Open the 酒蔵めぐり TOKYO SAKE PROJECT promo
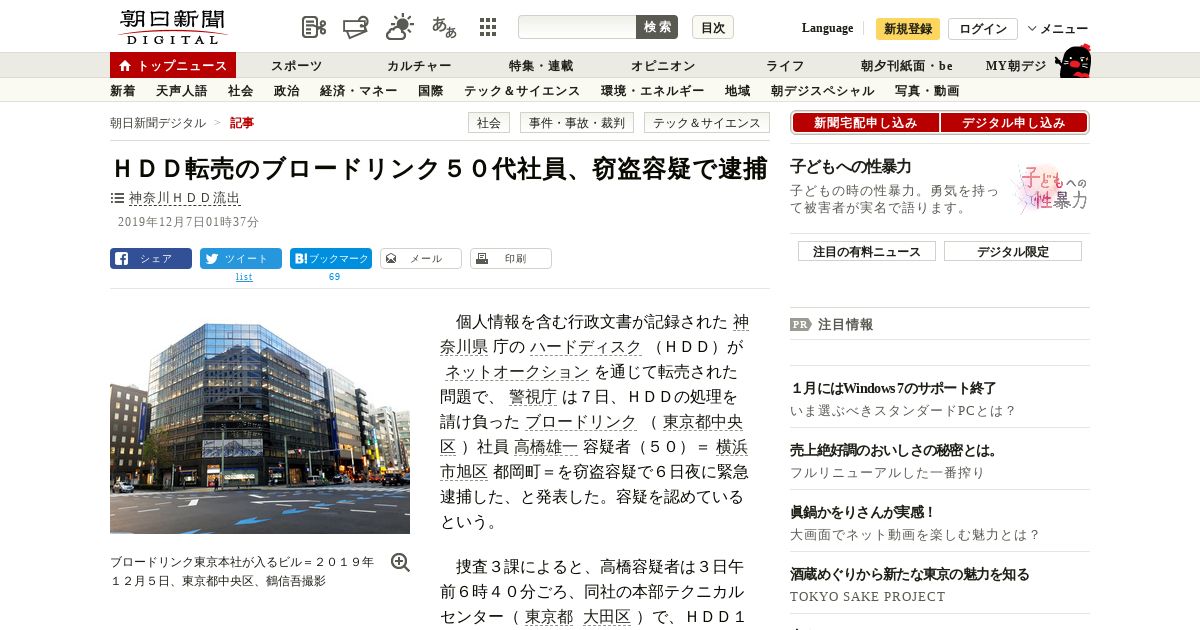The width and height of the screenshot is (1200, 630). click(910, 574)
